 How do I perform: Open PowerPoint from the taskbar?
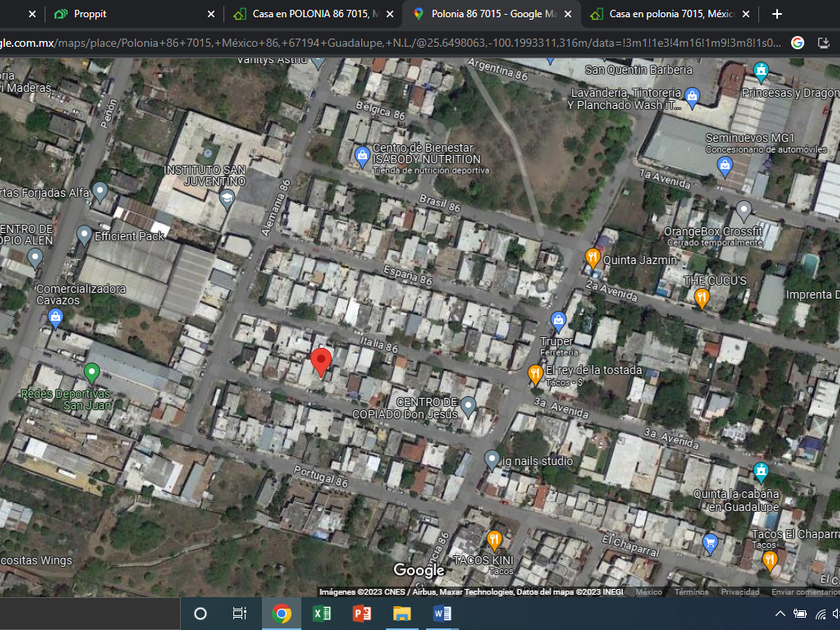[x=362, y=613]
